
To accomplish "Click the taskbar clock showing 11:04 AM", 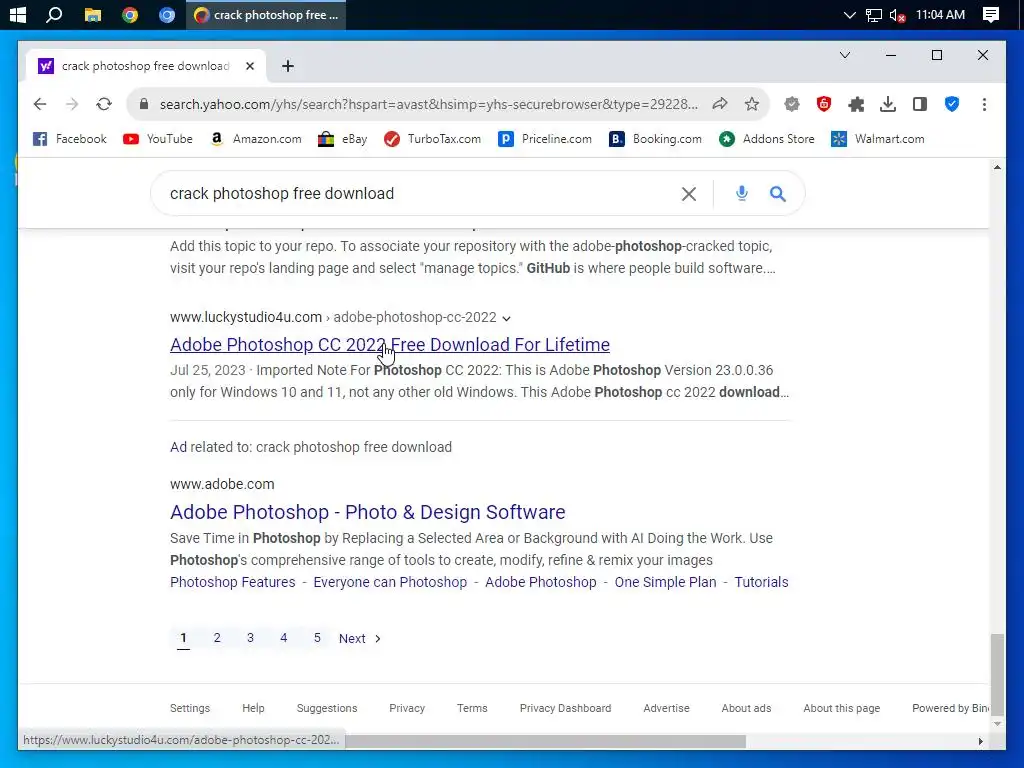I will point(940,14).
